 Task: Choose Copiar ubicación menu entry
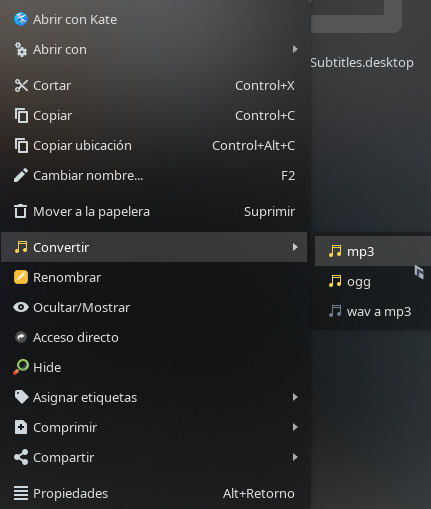pyautogui.click(x=154, y=145)
